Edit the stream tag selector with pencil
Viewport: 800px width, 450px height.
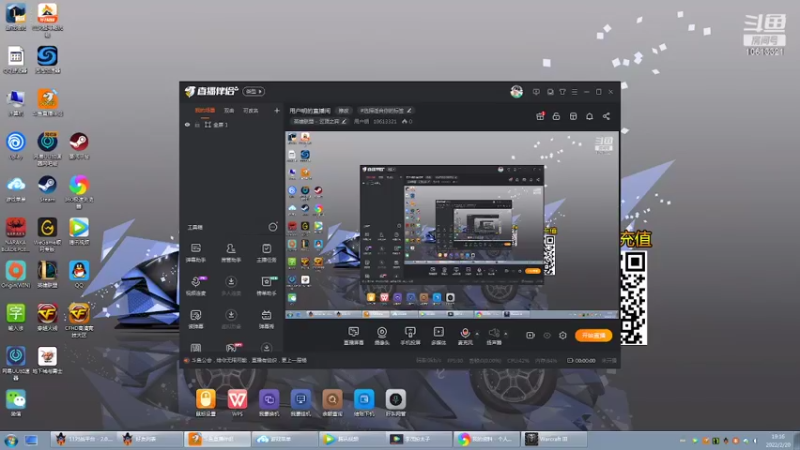tap(385, 110)
